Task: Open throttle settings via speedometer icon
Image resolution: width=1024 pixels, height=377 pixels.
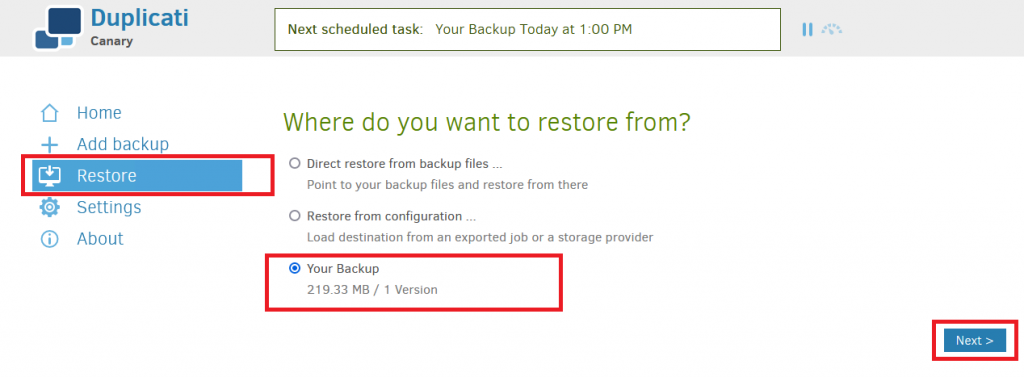Action: (x=831, y=29)
